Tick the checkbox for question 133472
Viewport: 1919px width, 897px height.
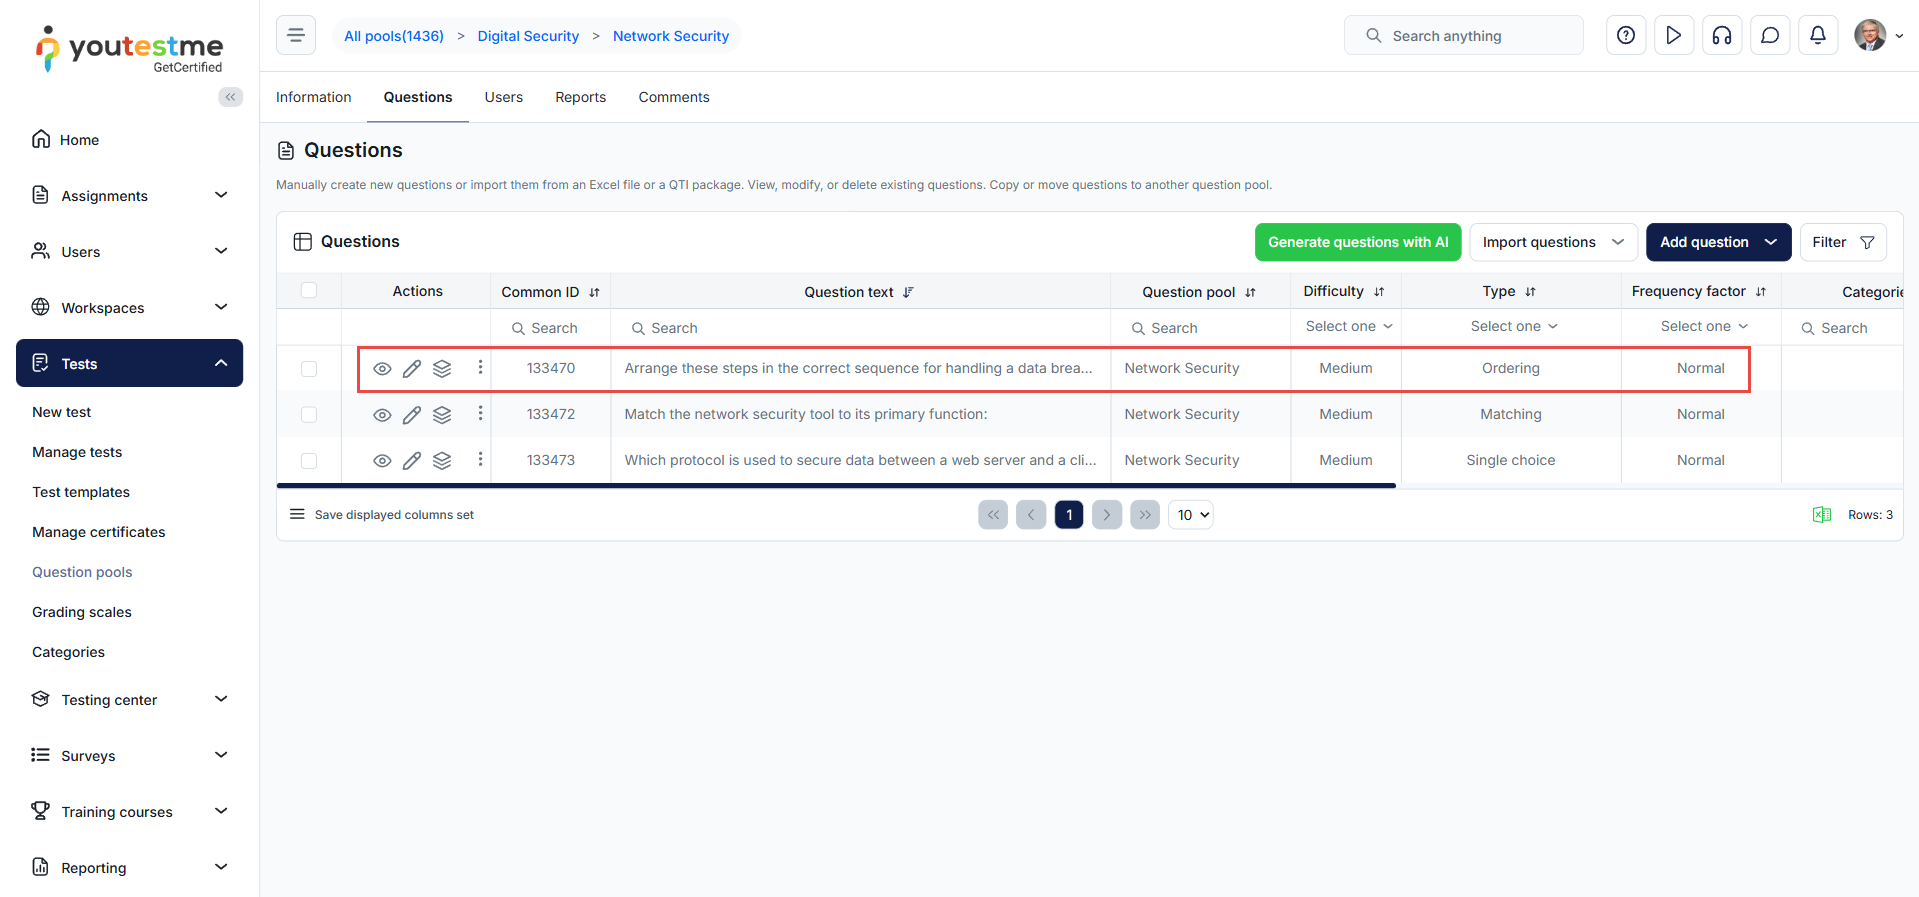pyautogui.click(x=309, y=415)
